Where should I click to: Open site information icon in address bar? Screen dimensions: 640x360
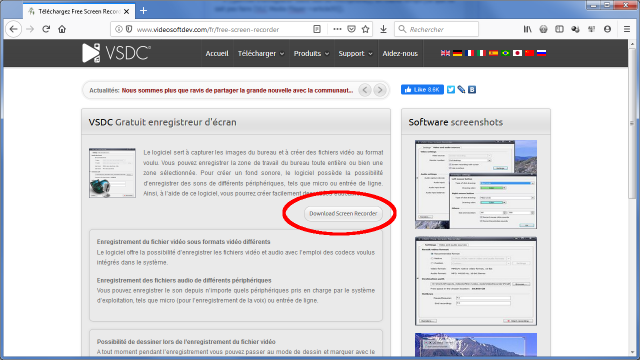click(x=119, y=29)
